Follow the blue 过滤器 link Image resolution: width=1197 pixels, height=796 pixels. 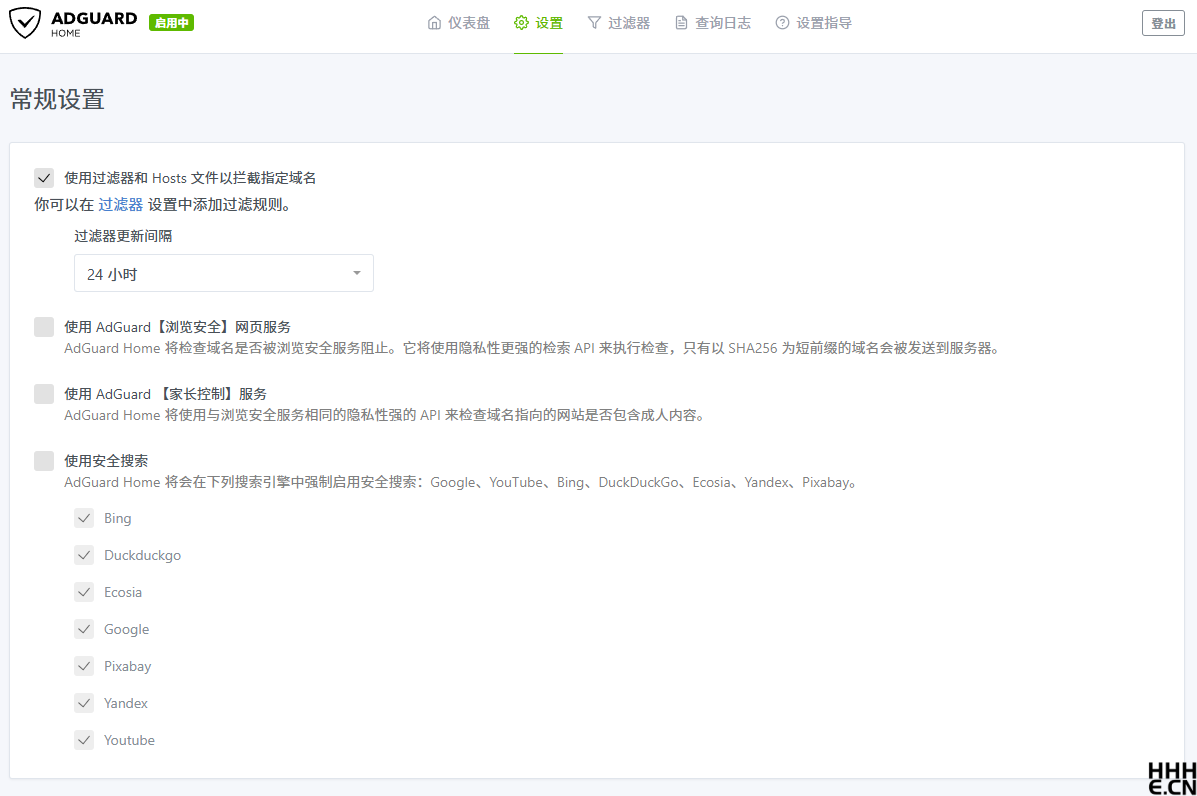click(x=121, y=205)
